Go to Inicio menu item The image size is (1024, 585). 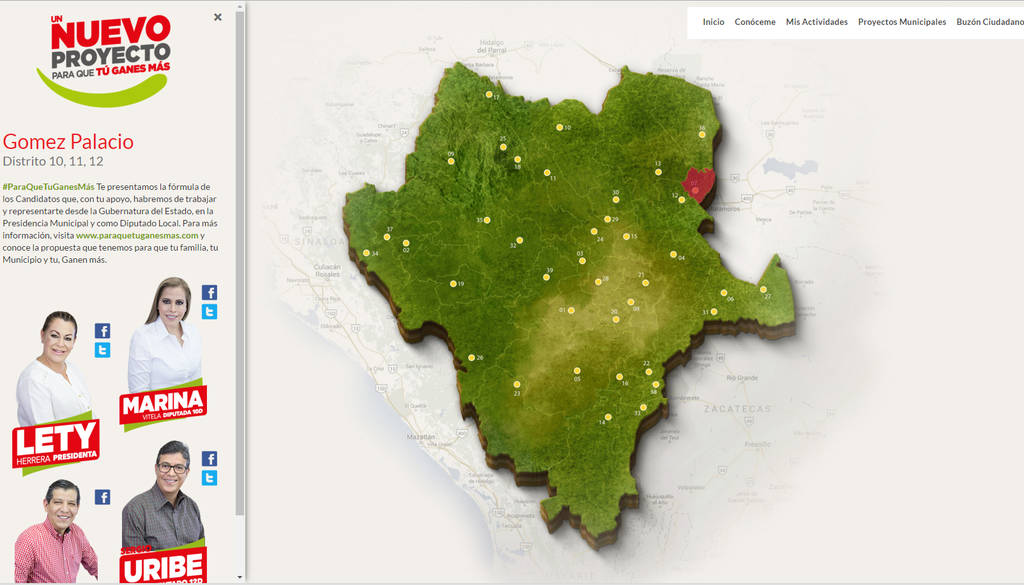click(713, 22)
